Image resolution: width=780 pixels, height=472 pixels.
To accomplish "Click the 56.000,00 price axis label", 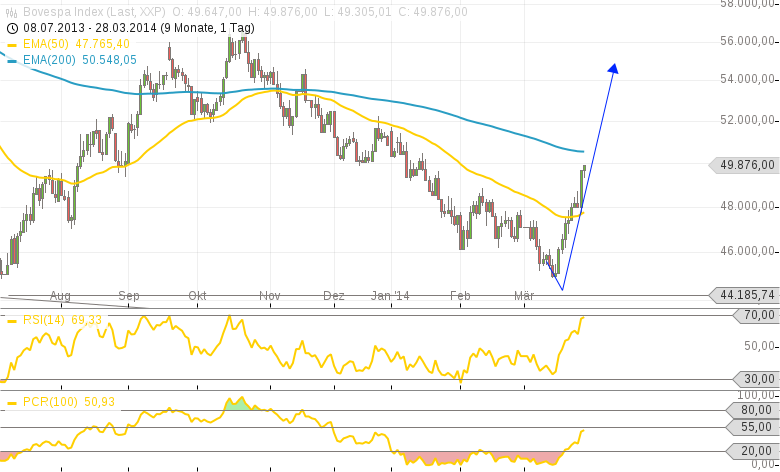I will point(748,41).
